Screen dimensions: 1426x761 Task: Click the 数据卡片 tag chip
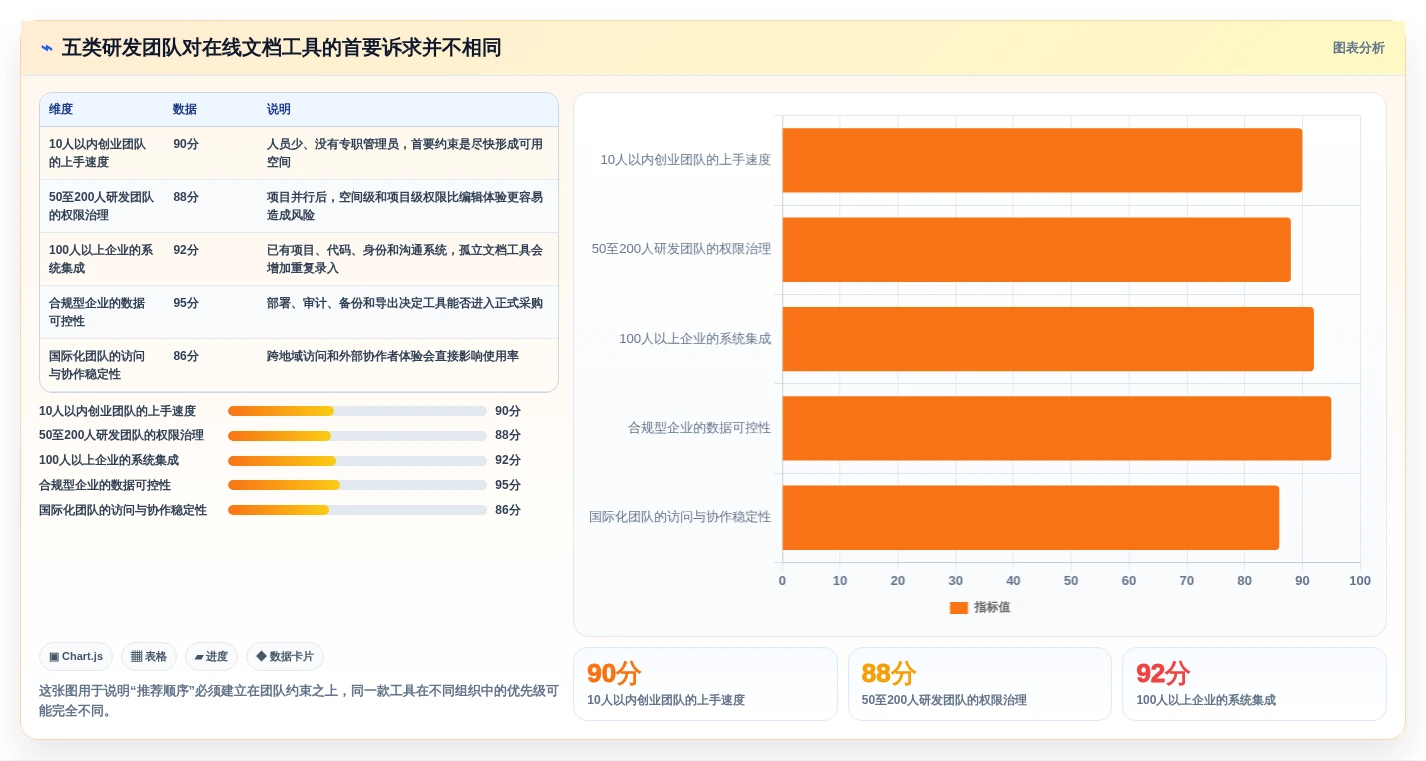[285, 657]
